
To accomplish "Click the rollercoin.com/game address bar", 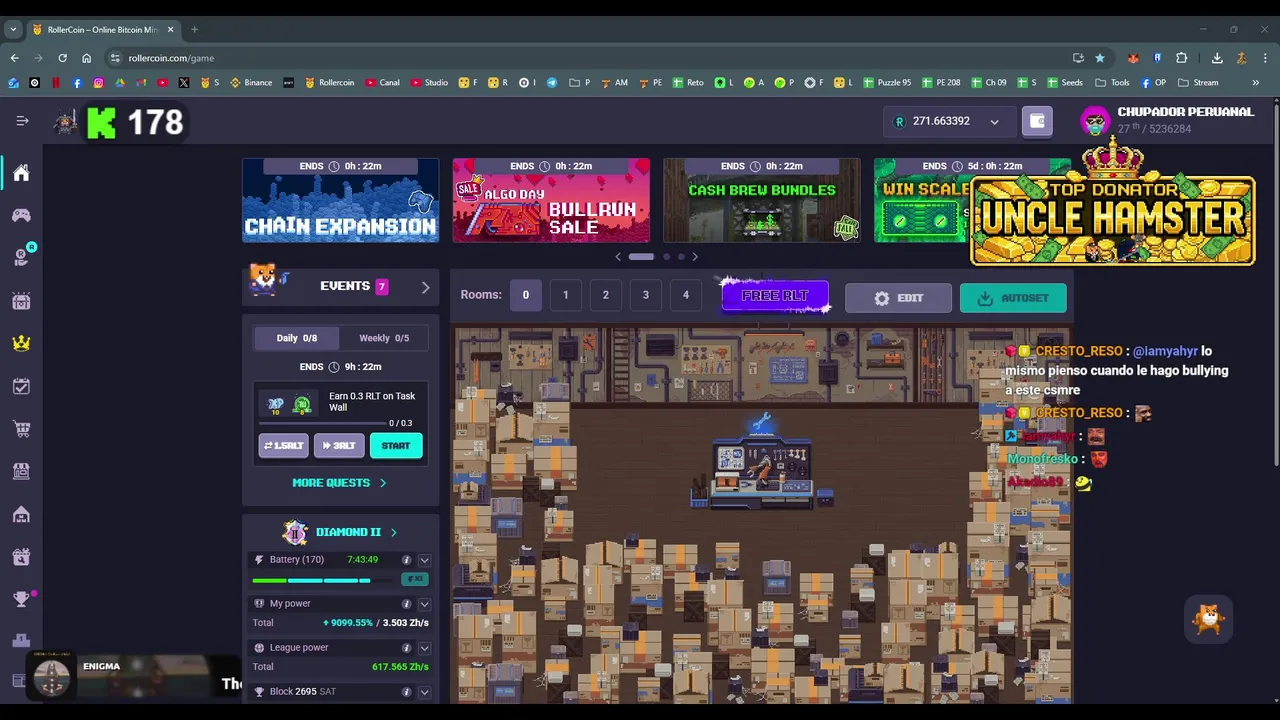I will tap(590, 58).
